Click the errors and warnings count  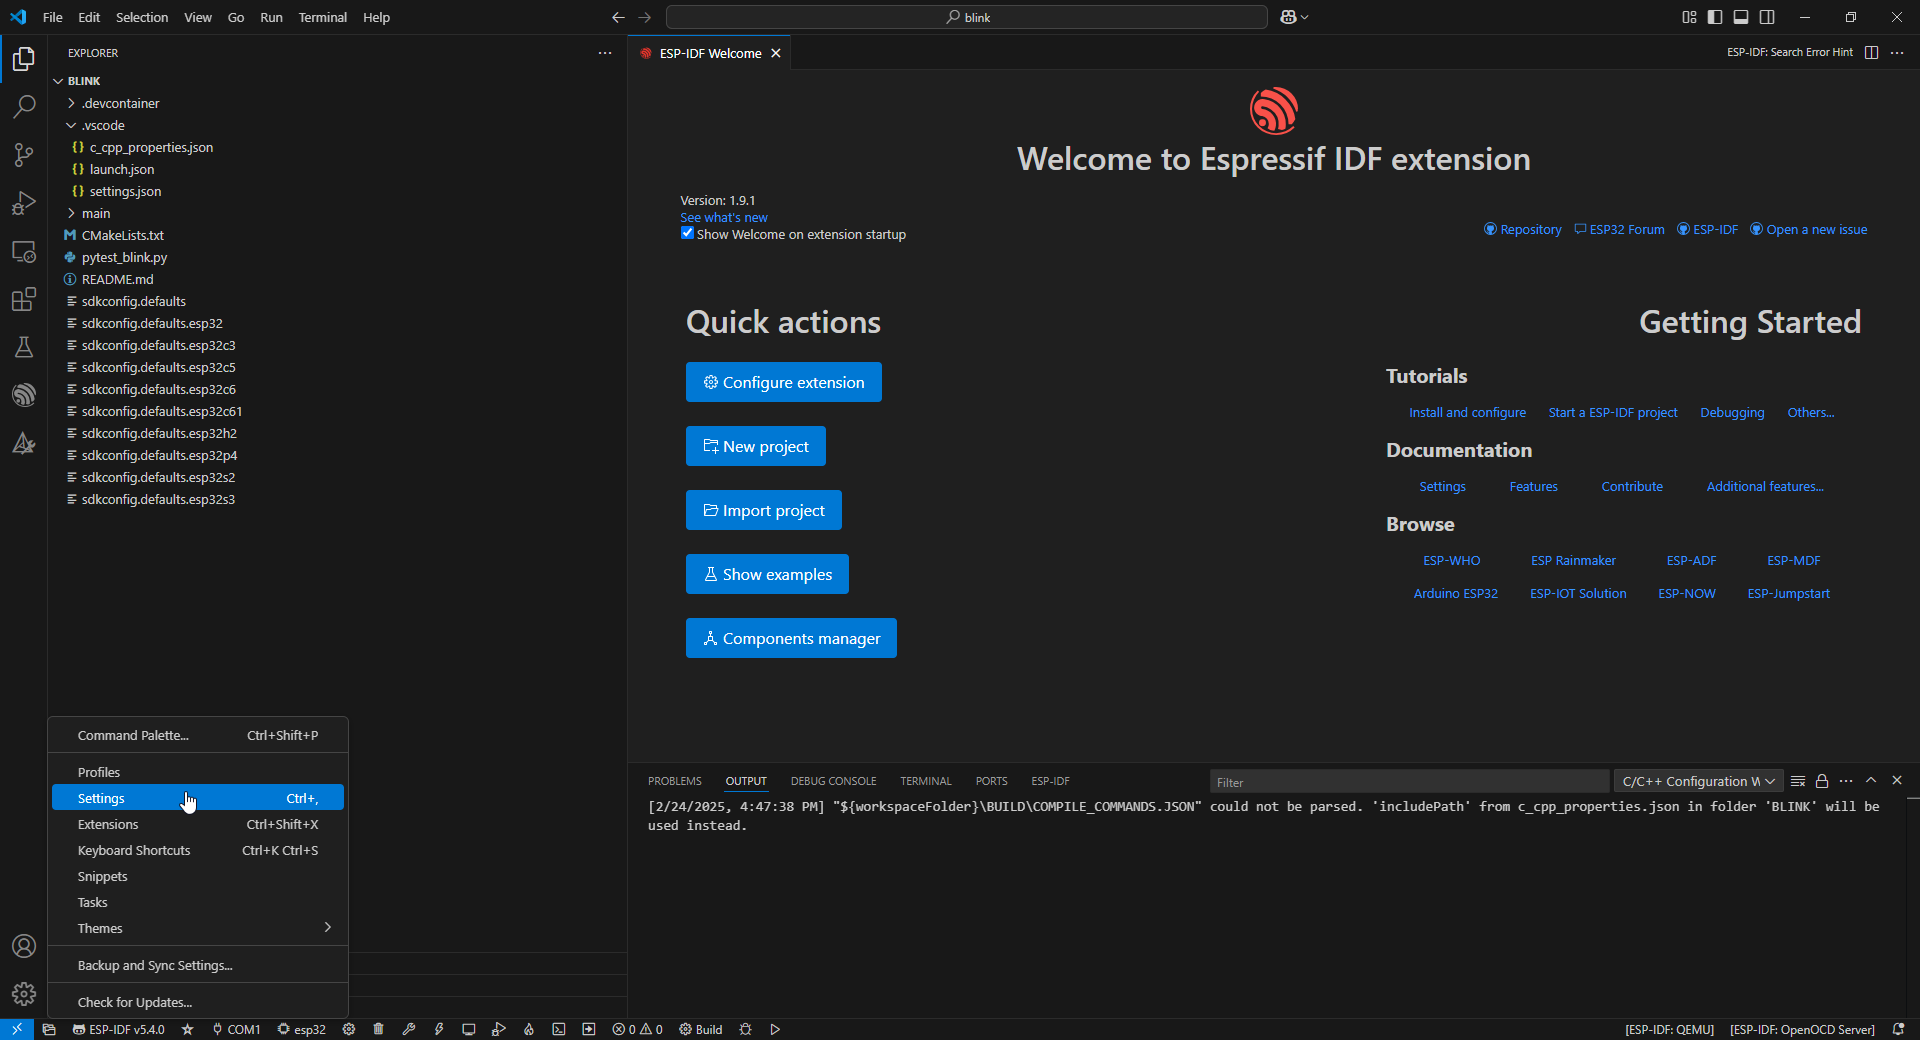pyautogui.click(x=637, y=1029)
